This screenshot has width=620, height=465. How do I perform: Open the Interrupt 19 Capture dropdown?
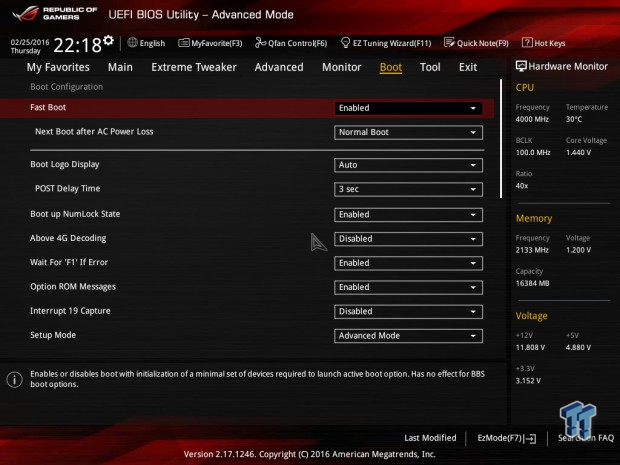408,312
